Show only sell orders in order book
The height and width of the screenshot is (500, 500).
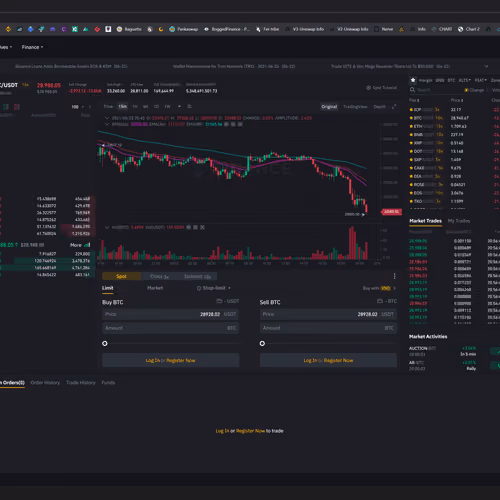coord(17,107)
